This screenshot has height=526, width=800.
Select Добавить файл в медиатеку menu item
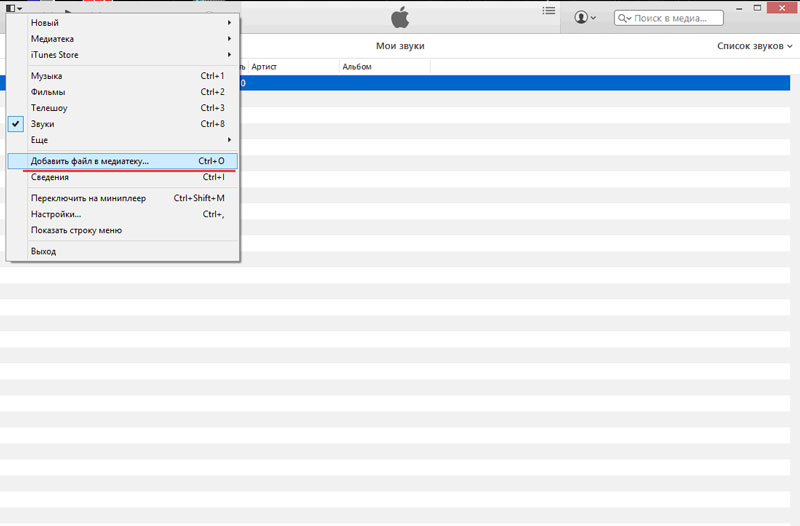[90, 161]
